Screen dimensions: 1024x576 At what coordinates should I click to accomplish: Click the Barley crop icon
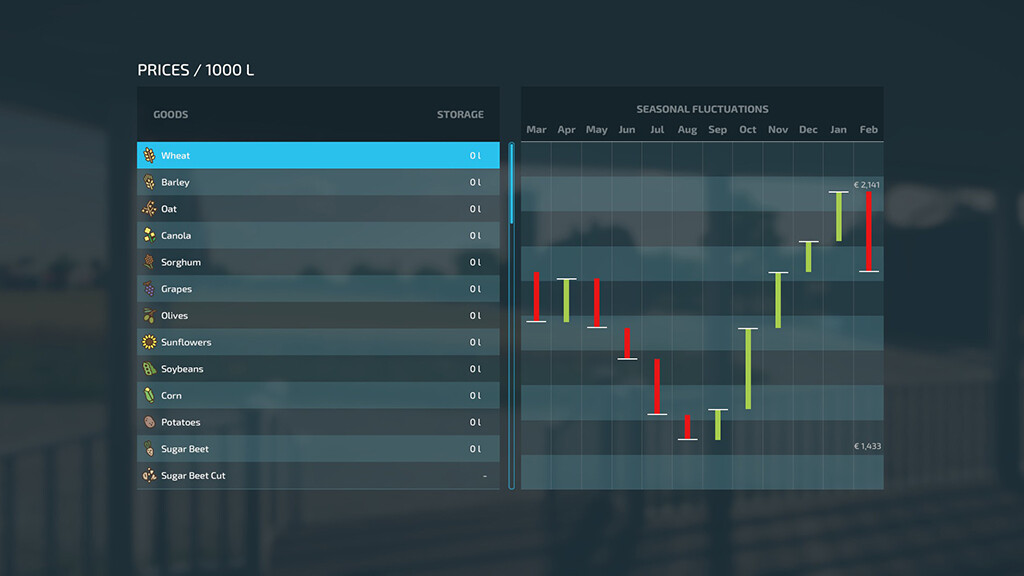(149, 183)
